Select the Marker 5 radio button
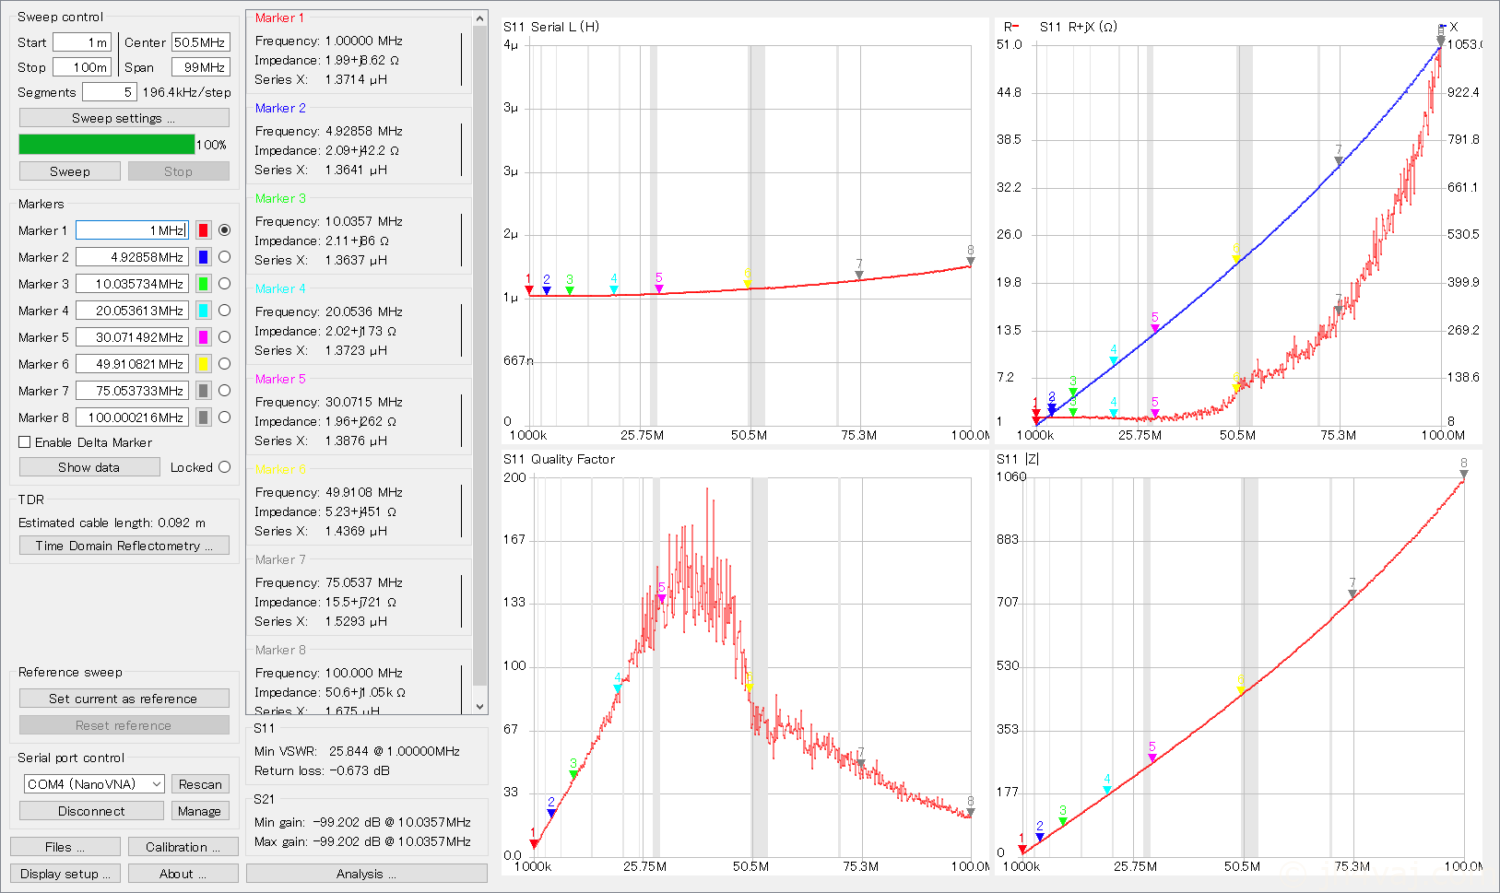Viewport: 1500px width, 893px height. click(224, 337)
